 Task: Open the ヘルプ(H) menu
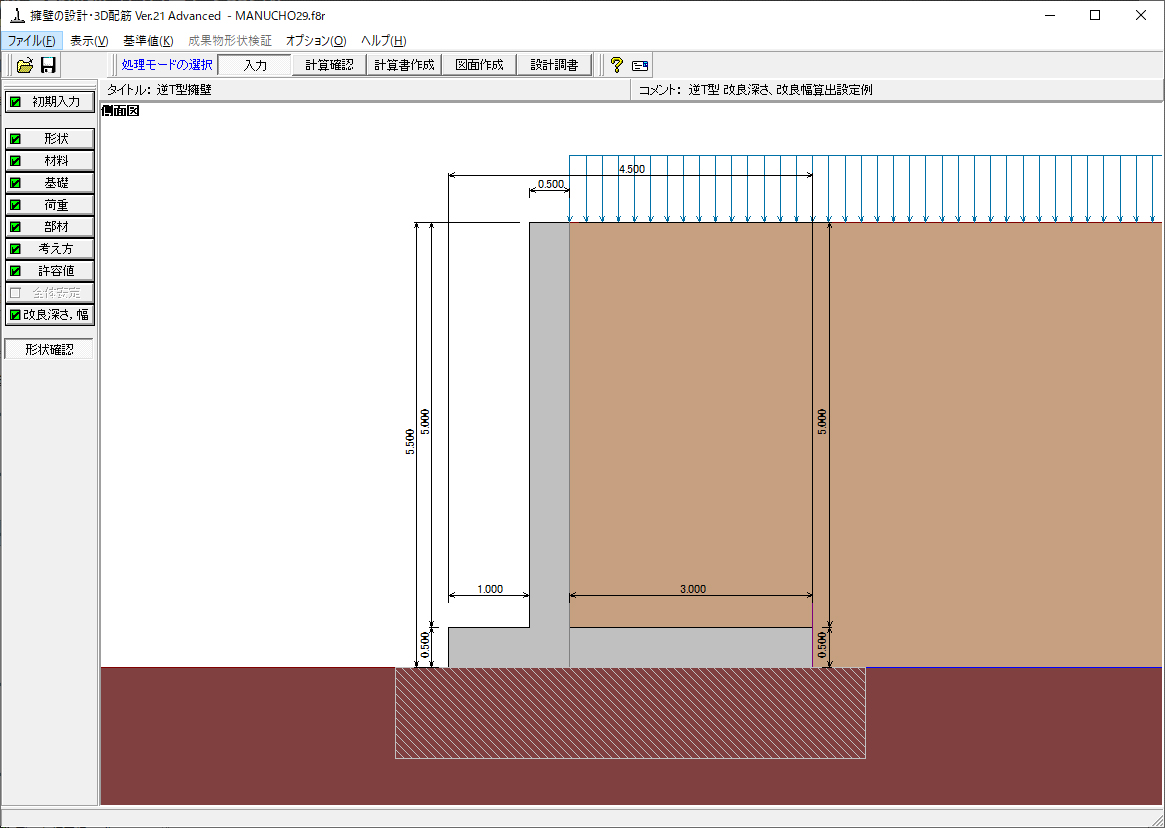(x=383, y=41)
